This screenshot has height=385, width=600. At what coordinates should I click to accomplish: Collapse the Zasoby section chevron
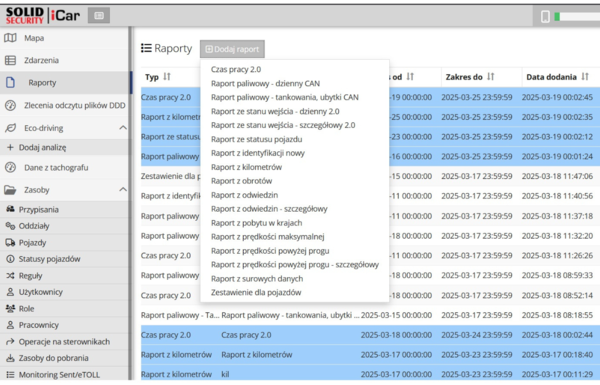pyautogui.click(x=123, y=189)
